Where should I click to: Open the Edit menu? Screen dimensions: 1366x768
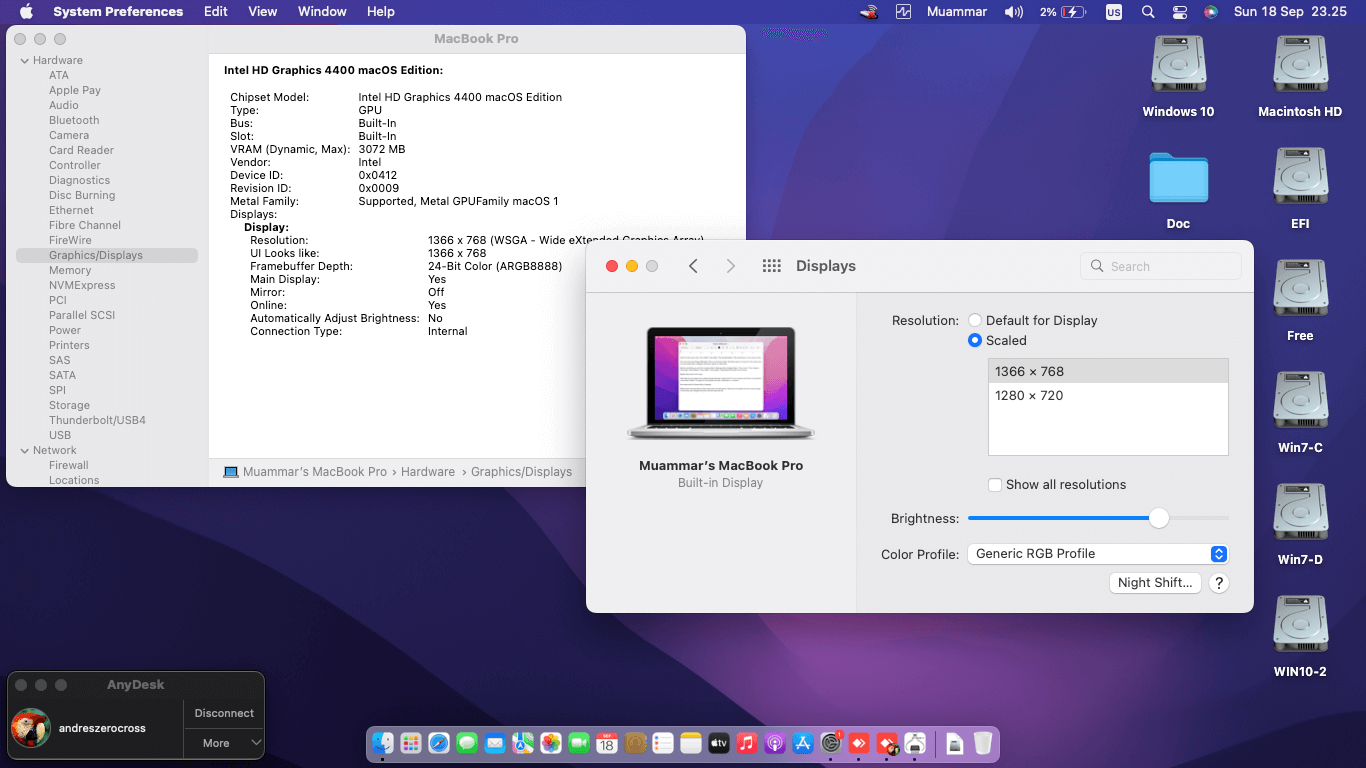click(216, 12)
